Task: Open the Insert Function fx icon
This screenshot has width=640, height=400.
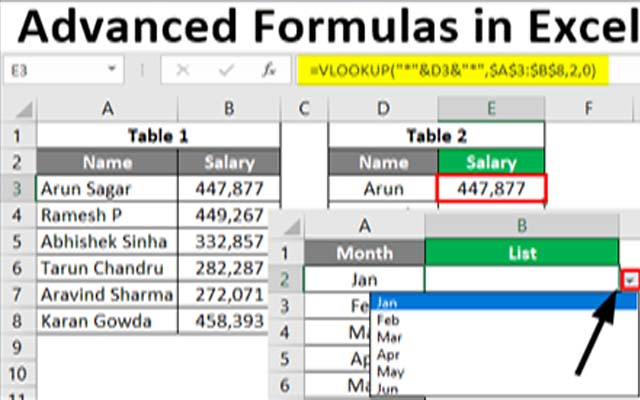Action: 269,70
